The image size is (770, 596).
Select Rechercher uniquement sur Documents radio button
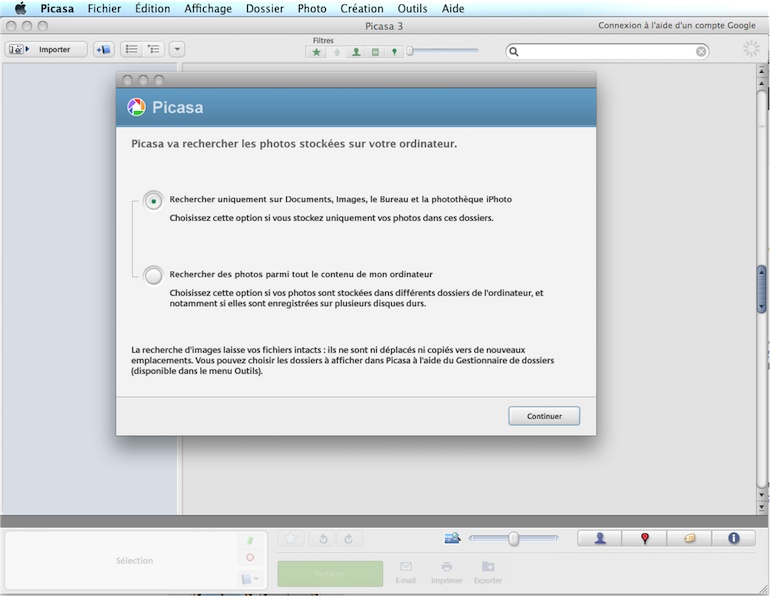153,201
